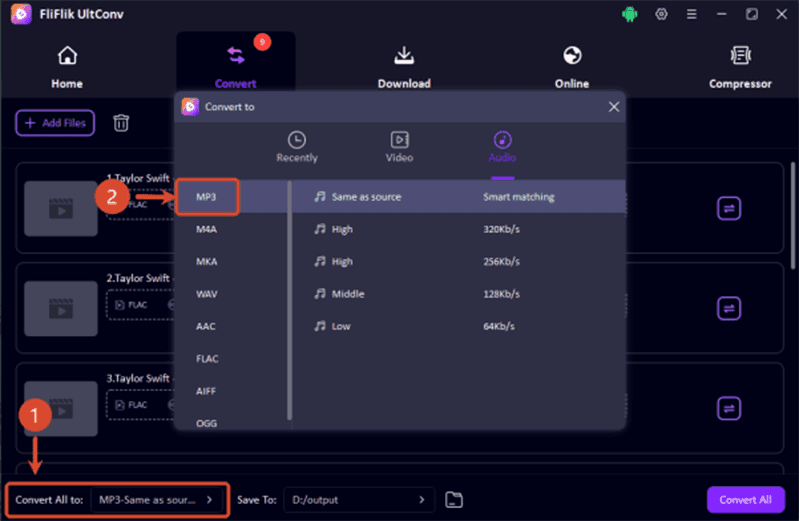Select AAC format
800x521 pixels.
pyautogui.click(x=206, y=326)
